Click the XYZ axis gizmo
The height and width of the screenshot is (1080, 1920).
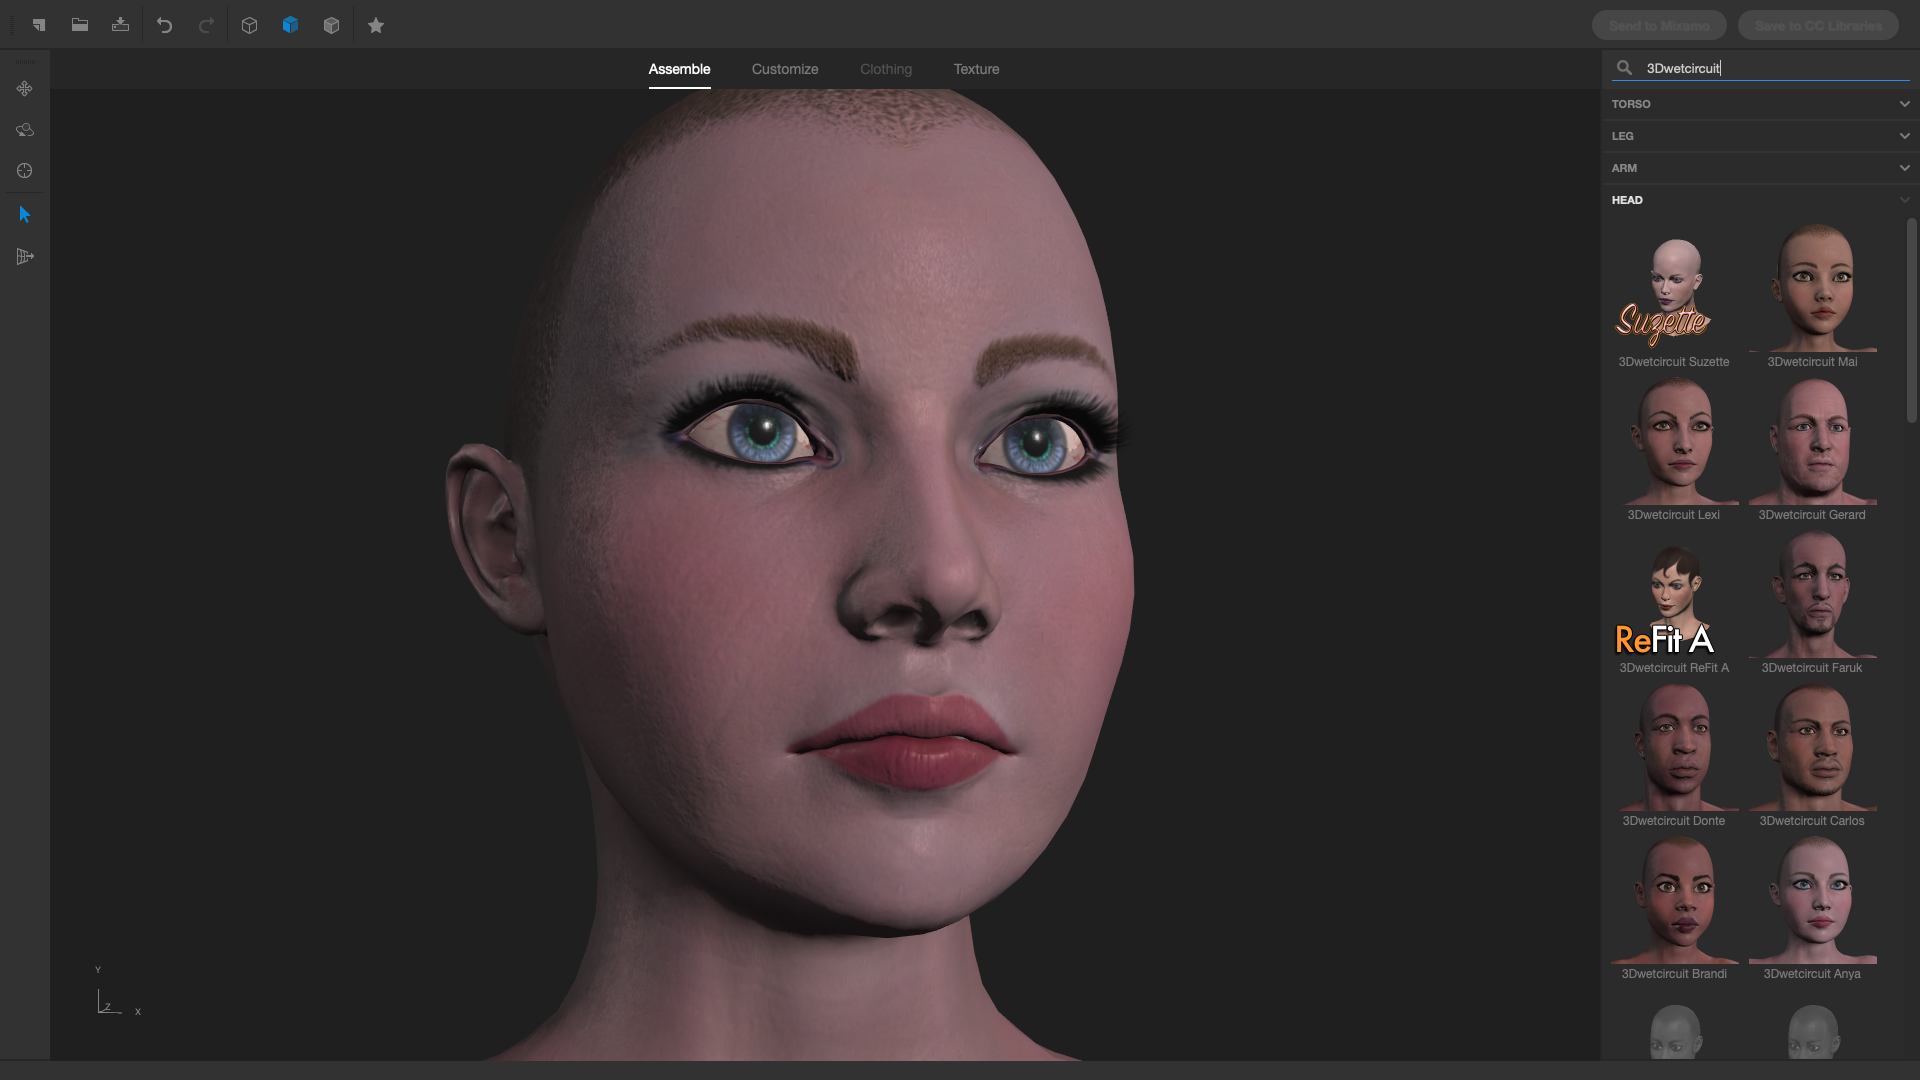tap(118, 993)
